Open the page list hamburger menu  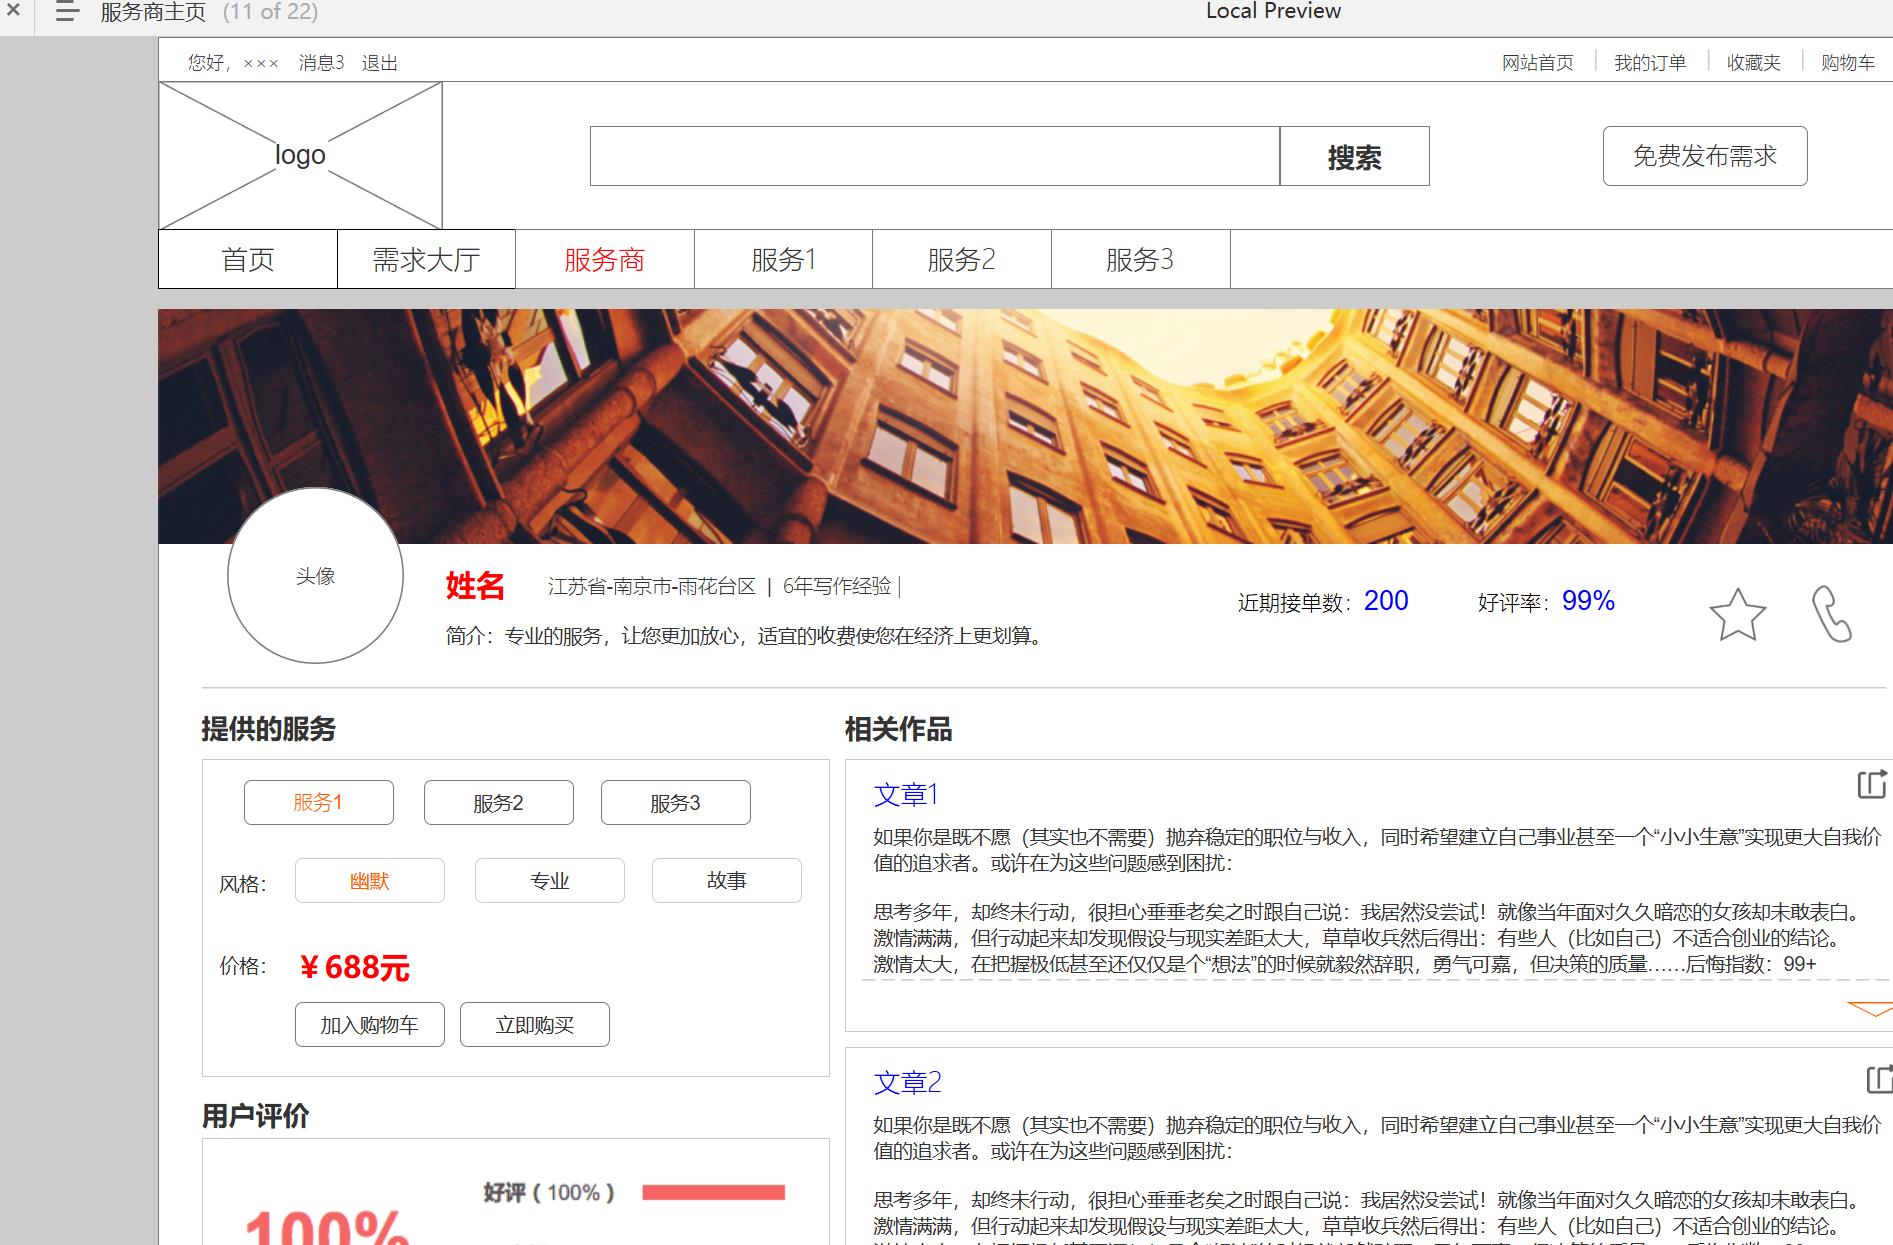click(67, 12)
